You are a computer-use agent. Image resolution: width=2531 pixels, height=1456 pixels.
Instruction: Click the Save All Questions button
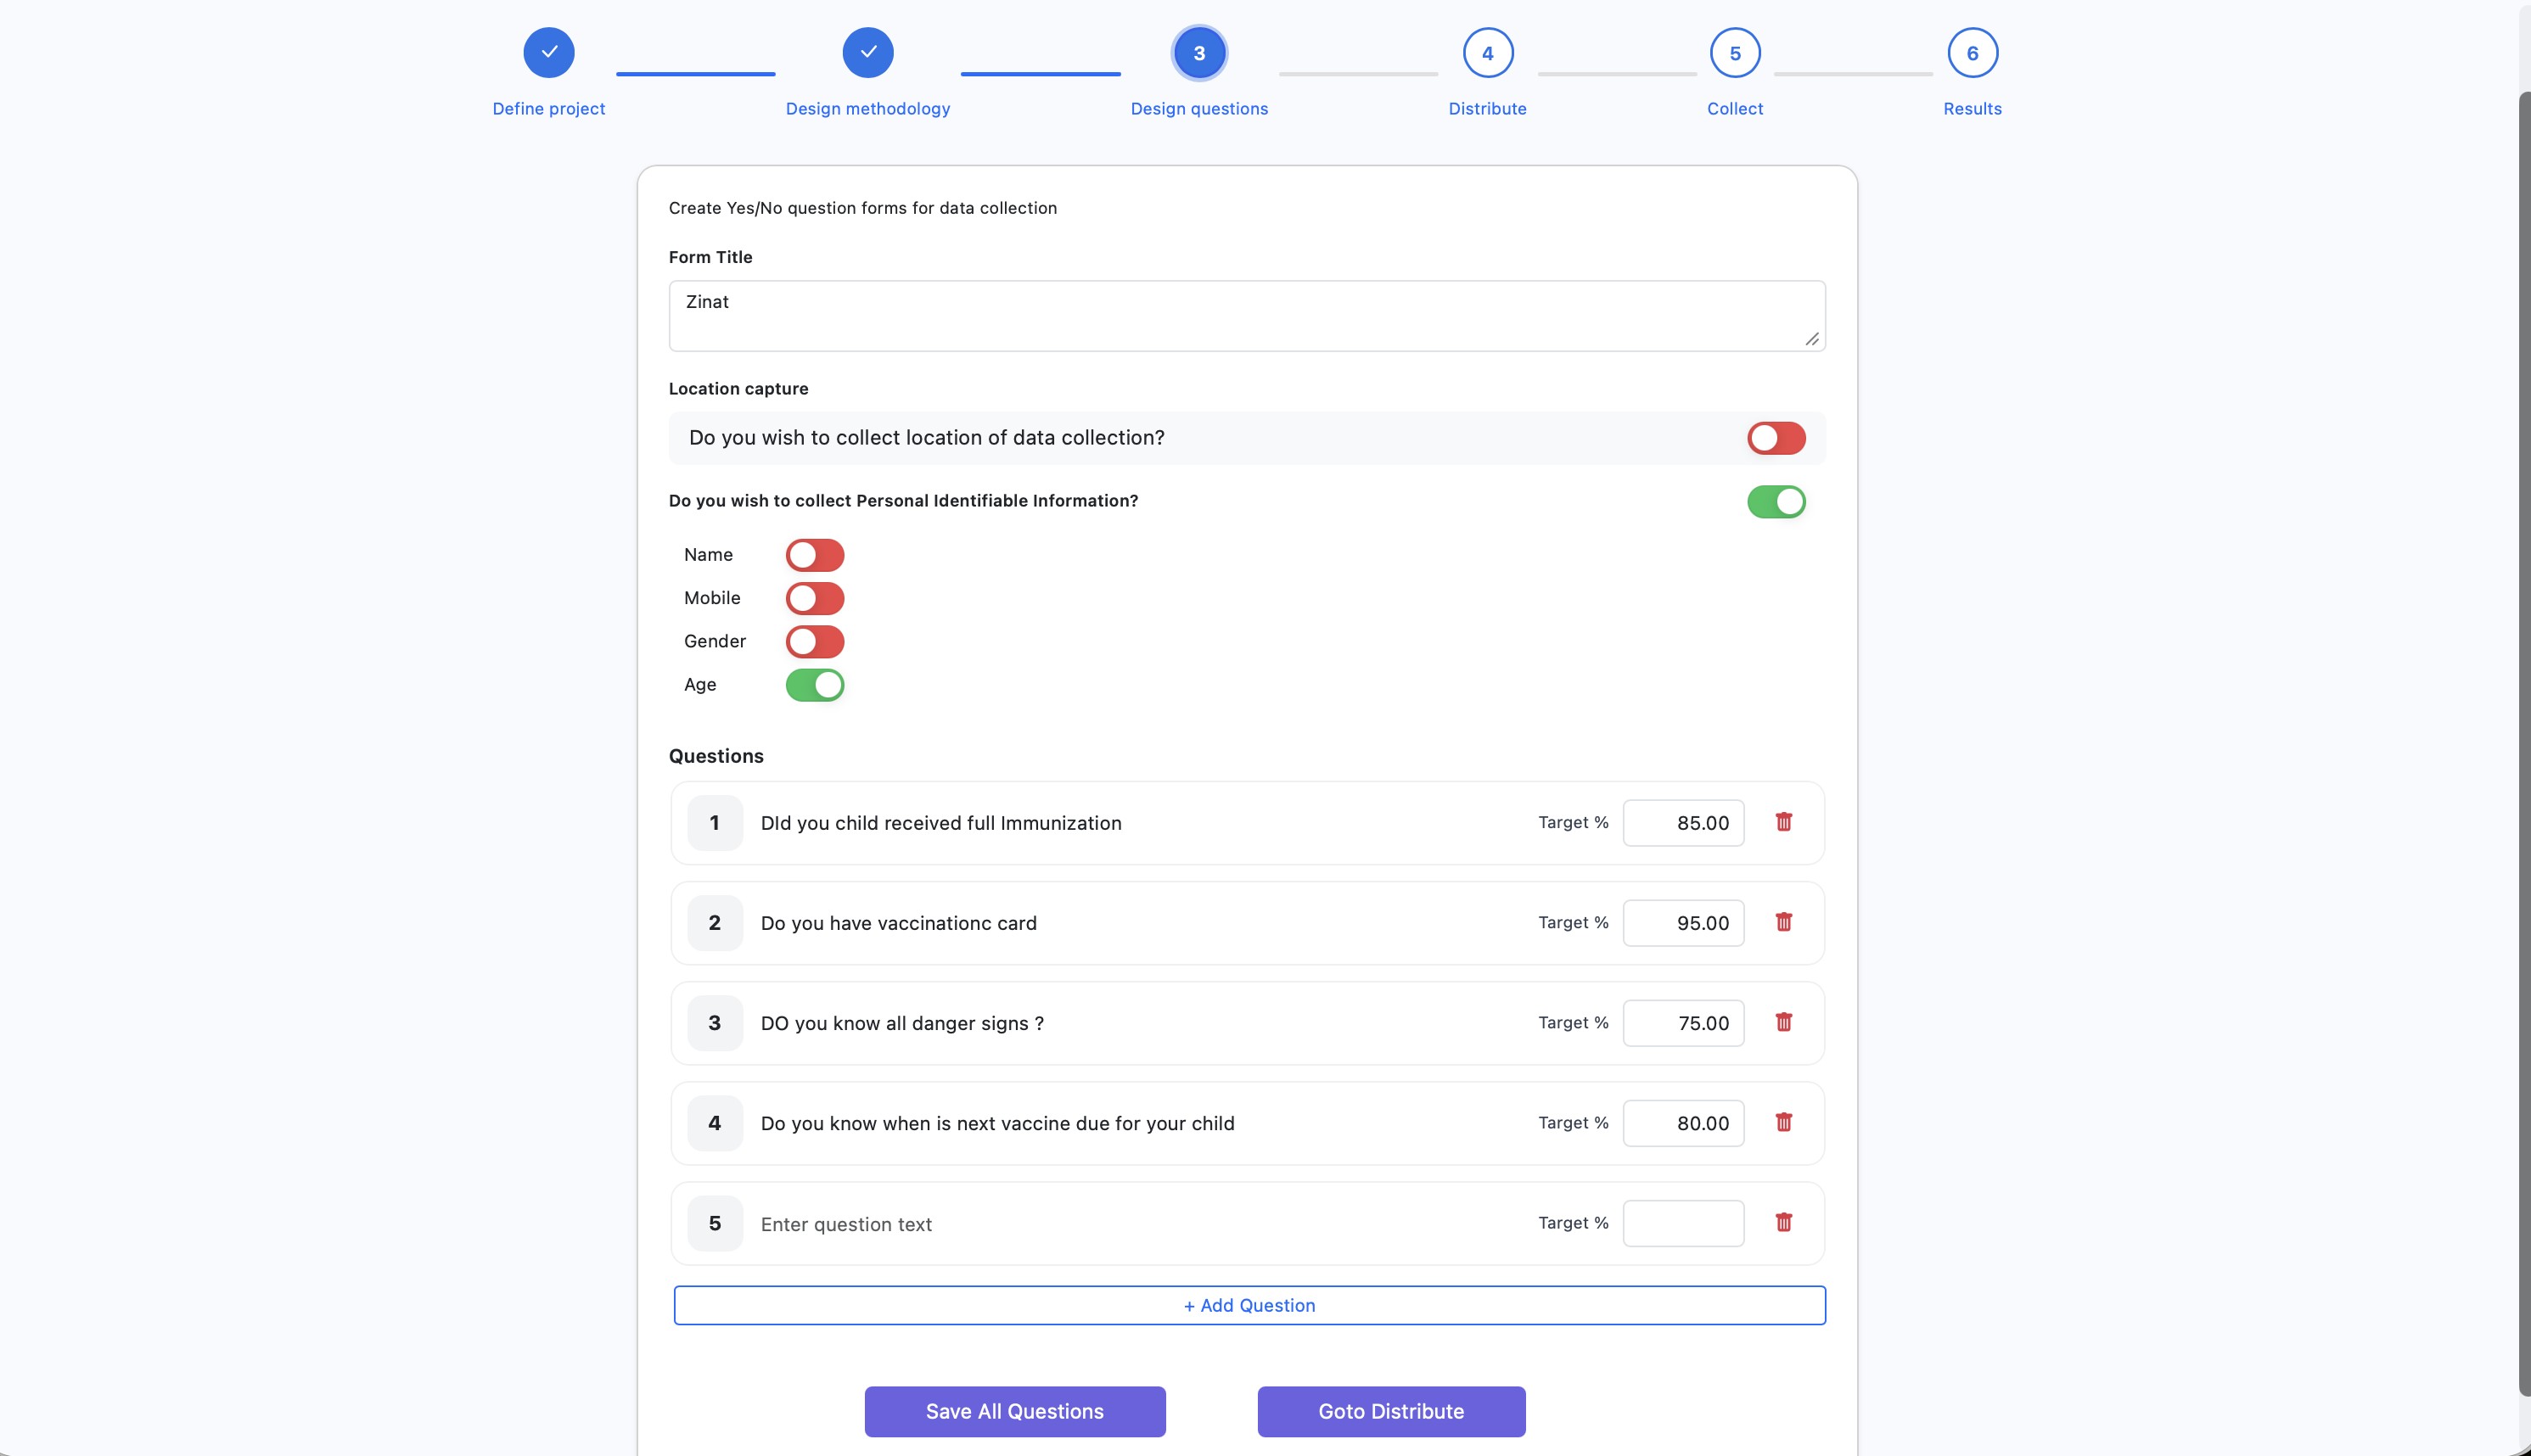tap(1013, 1411)
